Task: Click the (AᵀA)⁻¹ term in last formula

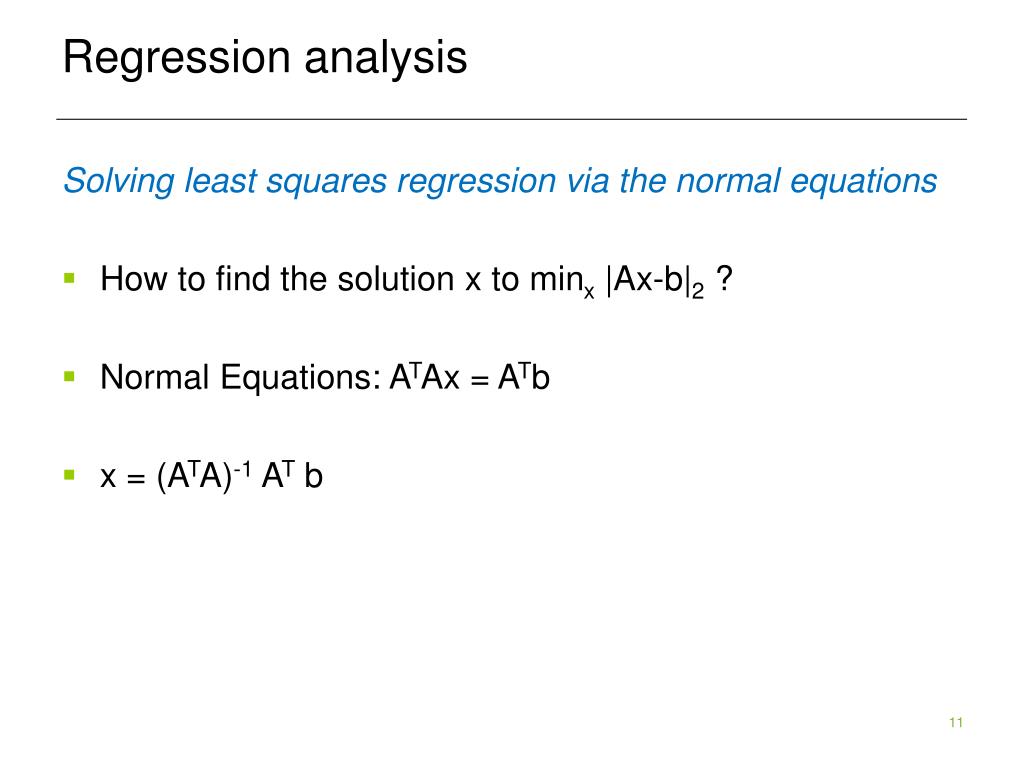Action: pos(204,475)
